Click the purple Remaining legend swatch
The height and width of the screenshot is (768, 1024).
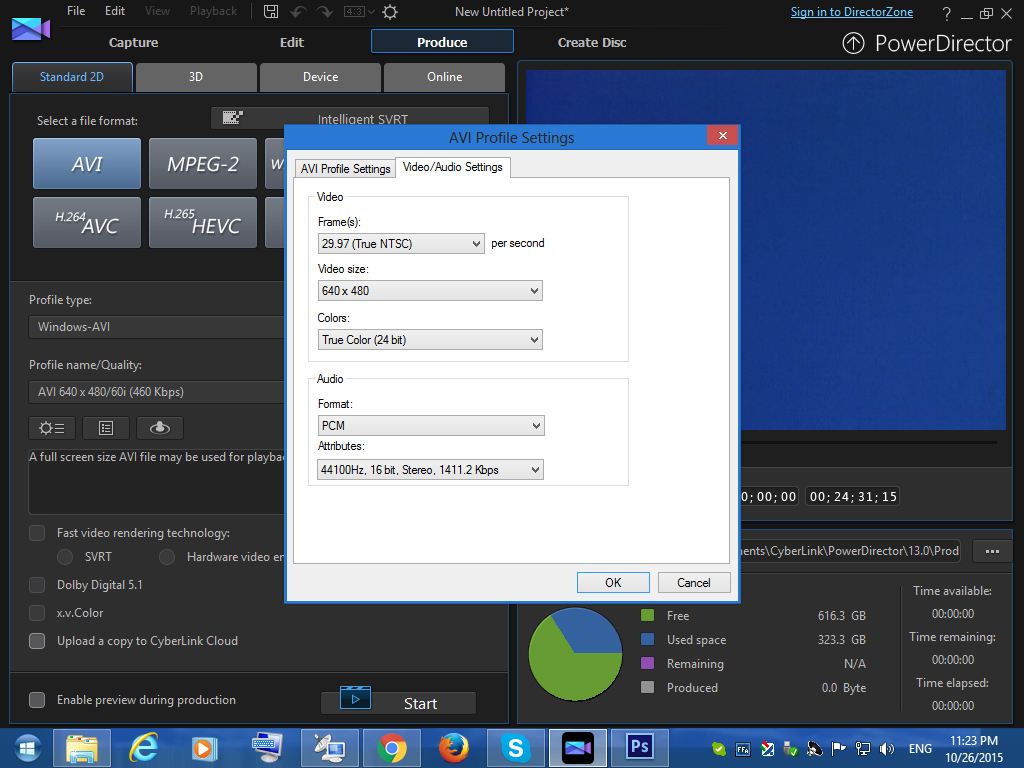647,664
